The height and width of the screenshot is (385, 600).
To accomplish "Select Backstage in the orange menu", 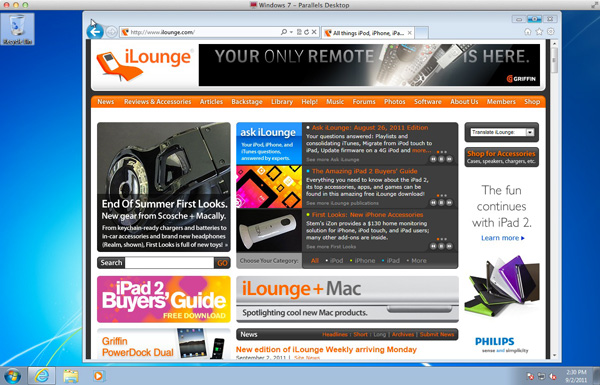I will pos(247,102).
